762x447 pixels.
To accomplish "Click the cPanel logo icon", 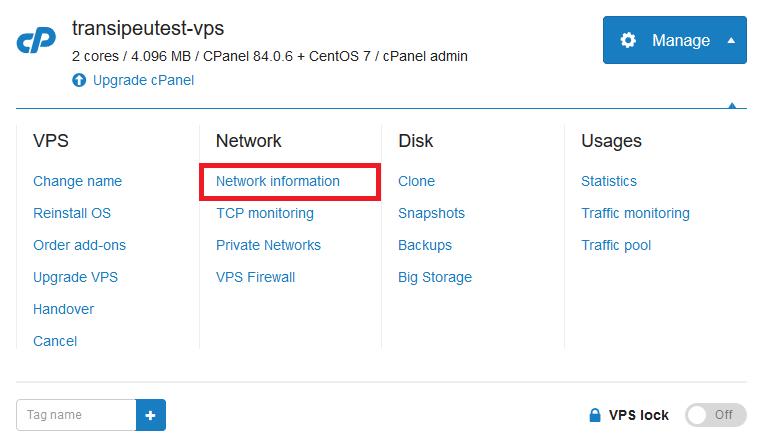I will point(36,40).
